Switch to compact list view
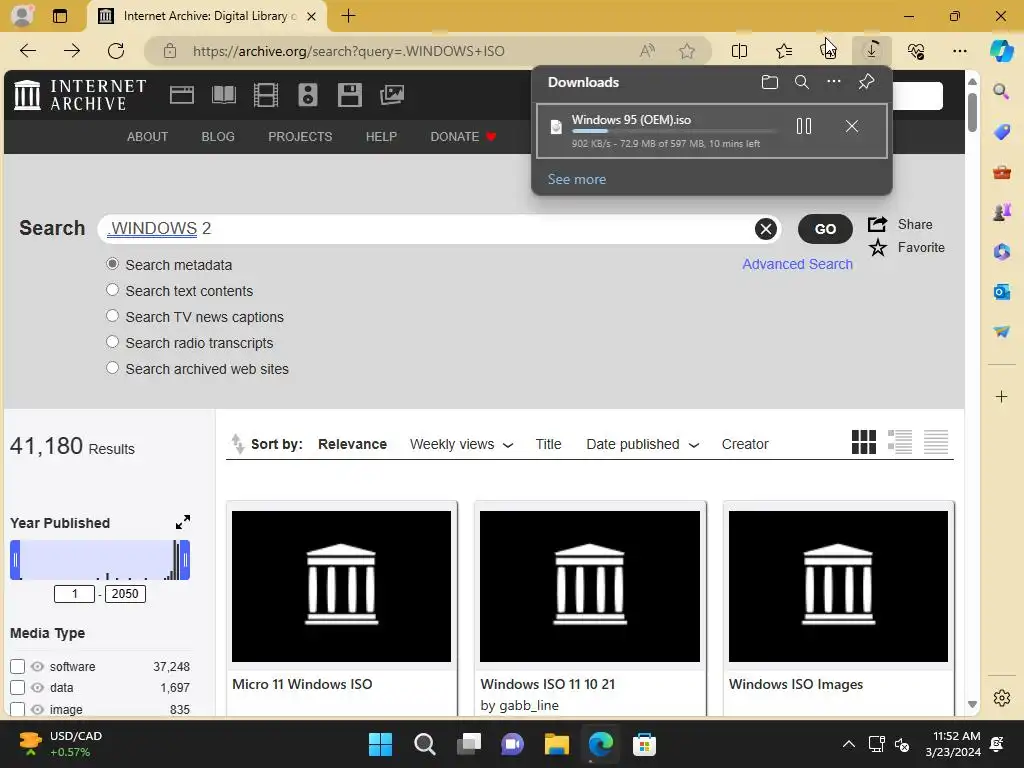The height and width of the screenshot is (768, 1024). (x=936, y=442)
